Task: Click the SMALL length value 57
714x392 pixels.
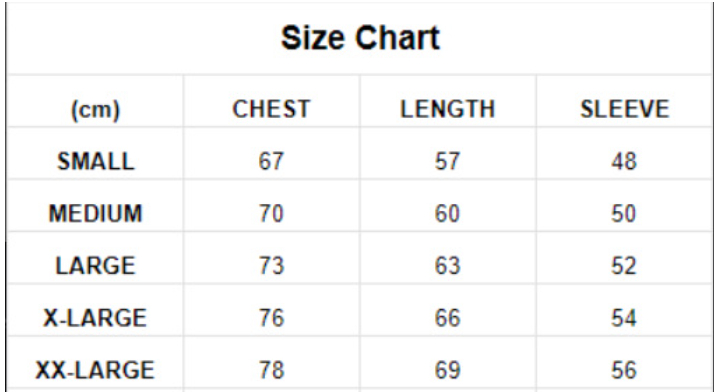Action: pyautogui.click(x=448, y=161)
